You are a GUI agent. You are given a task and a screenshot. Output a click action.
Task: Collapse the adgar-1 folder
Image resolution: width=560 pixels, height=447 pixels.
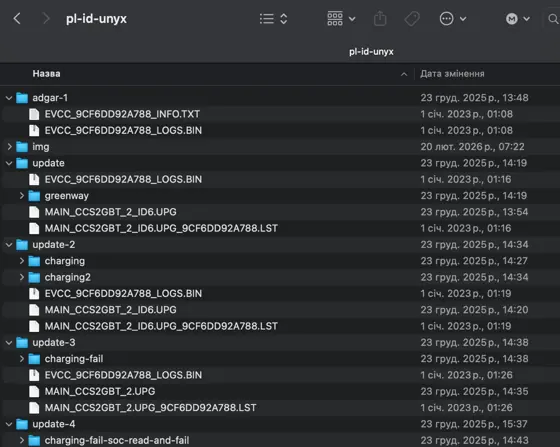(9, 98)
